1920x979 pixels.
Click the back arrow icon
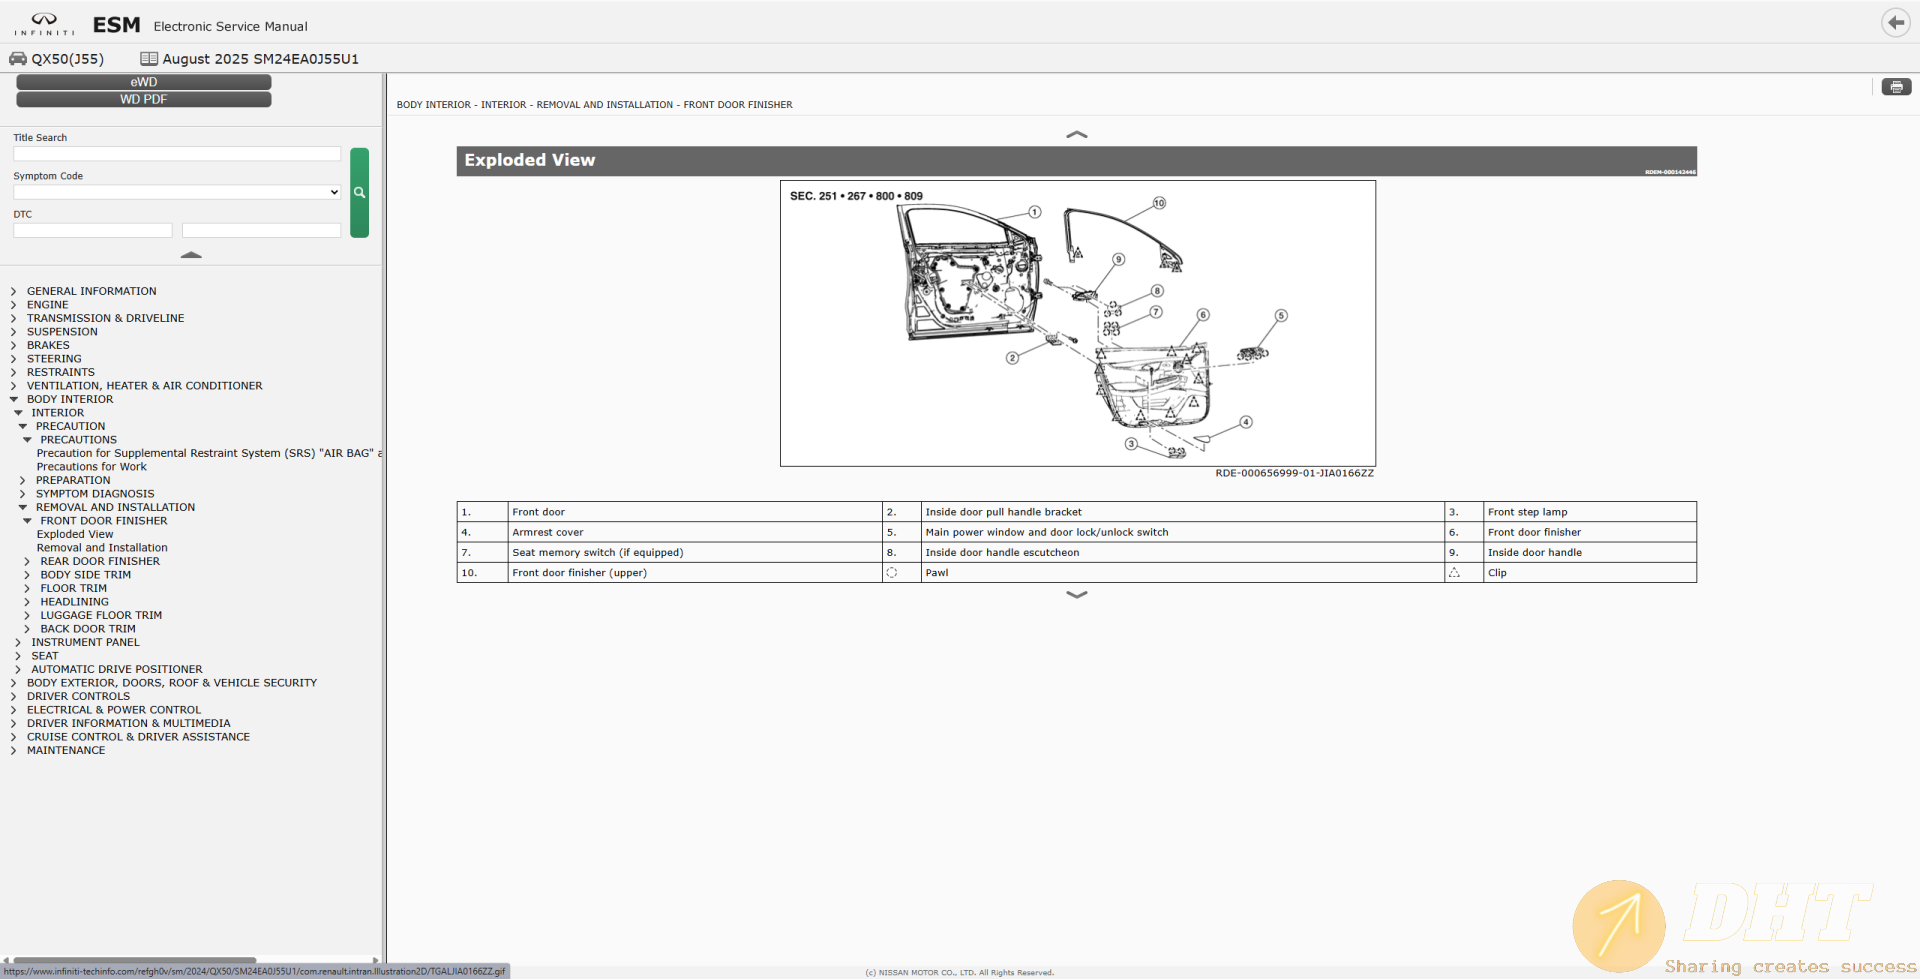(x=1895, y=22)
